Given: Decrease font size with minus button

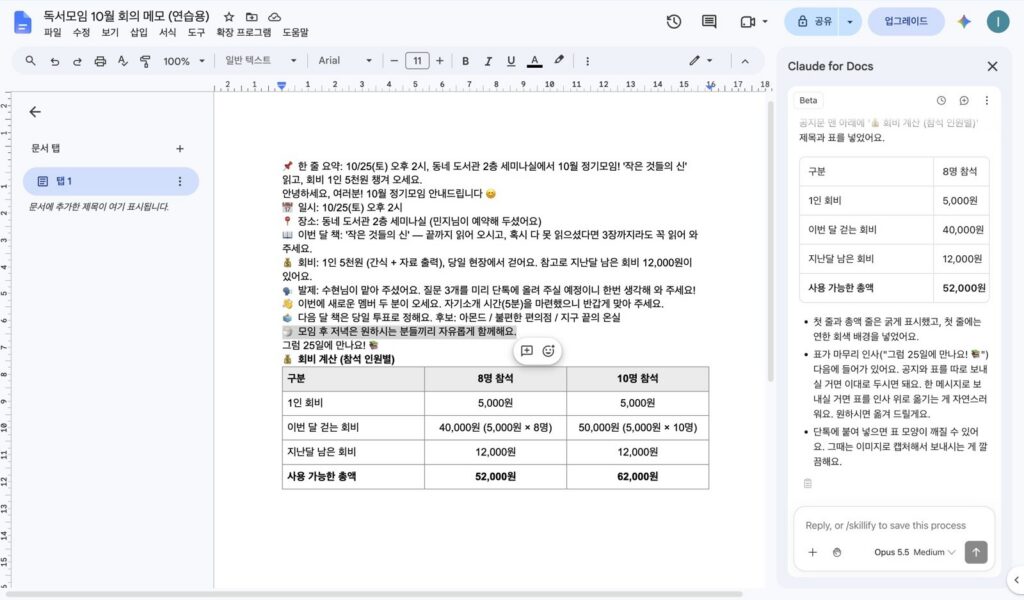Looking at the screenshot, I should pos(394,61).
